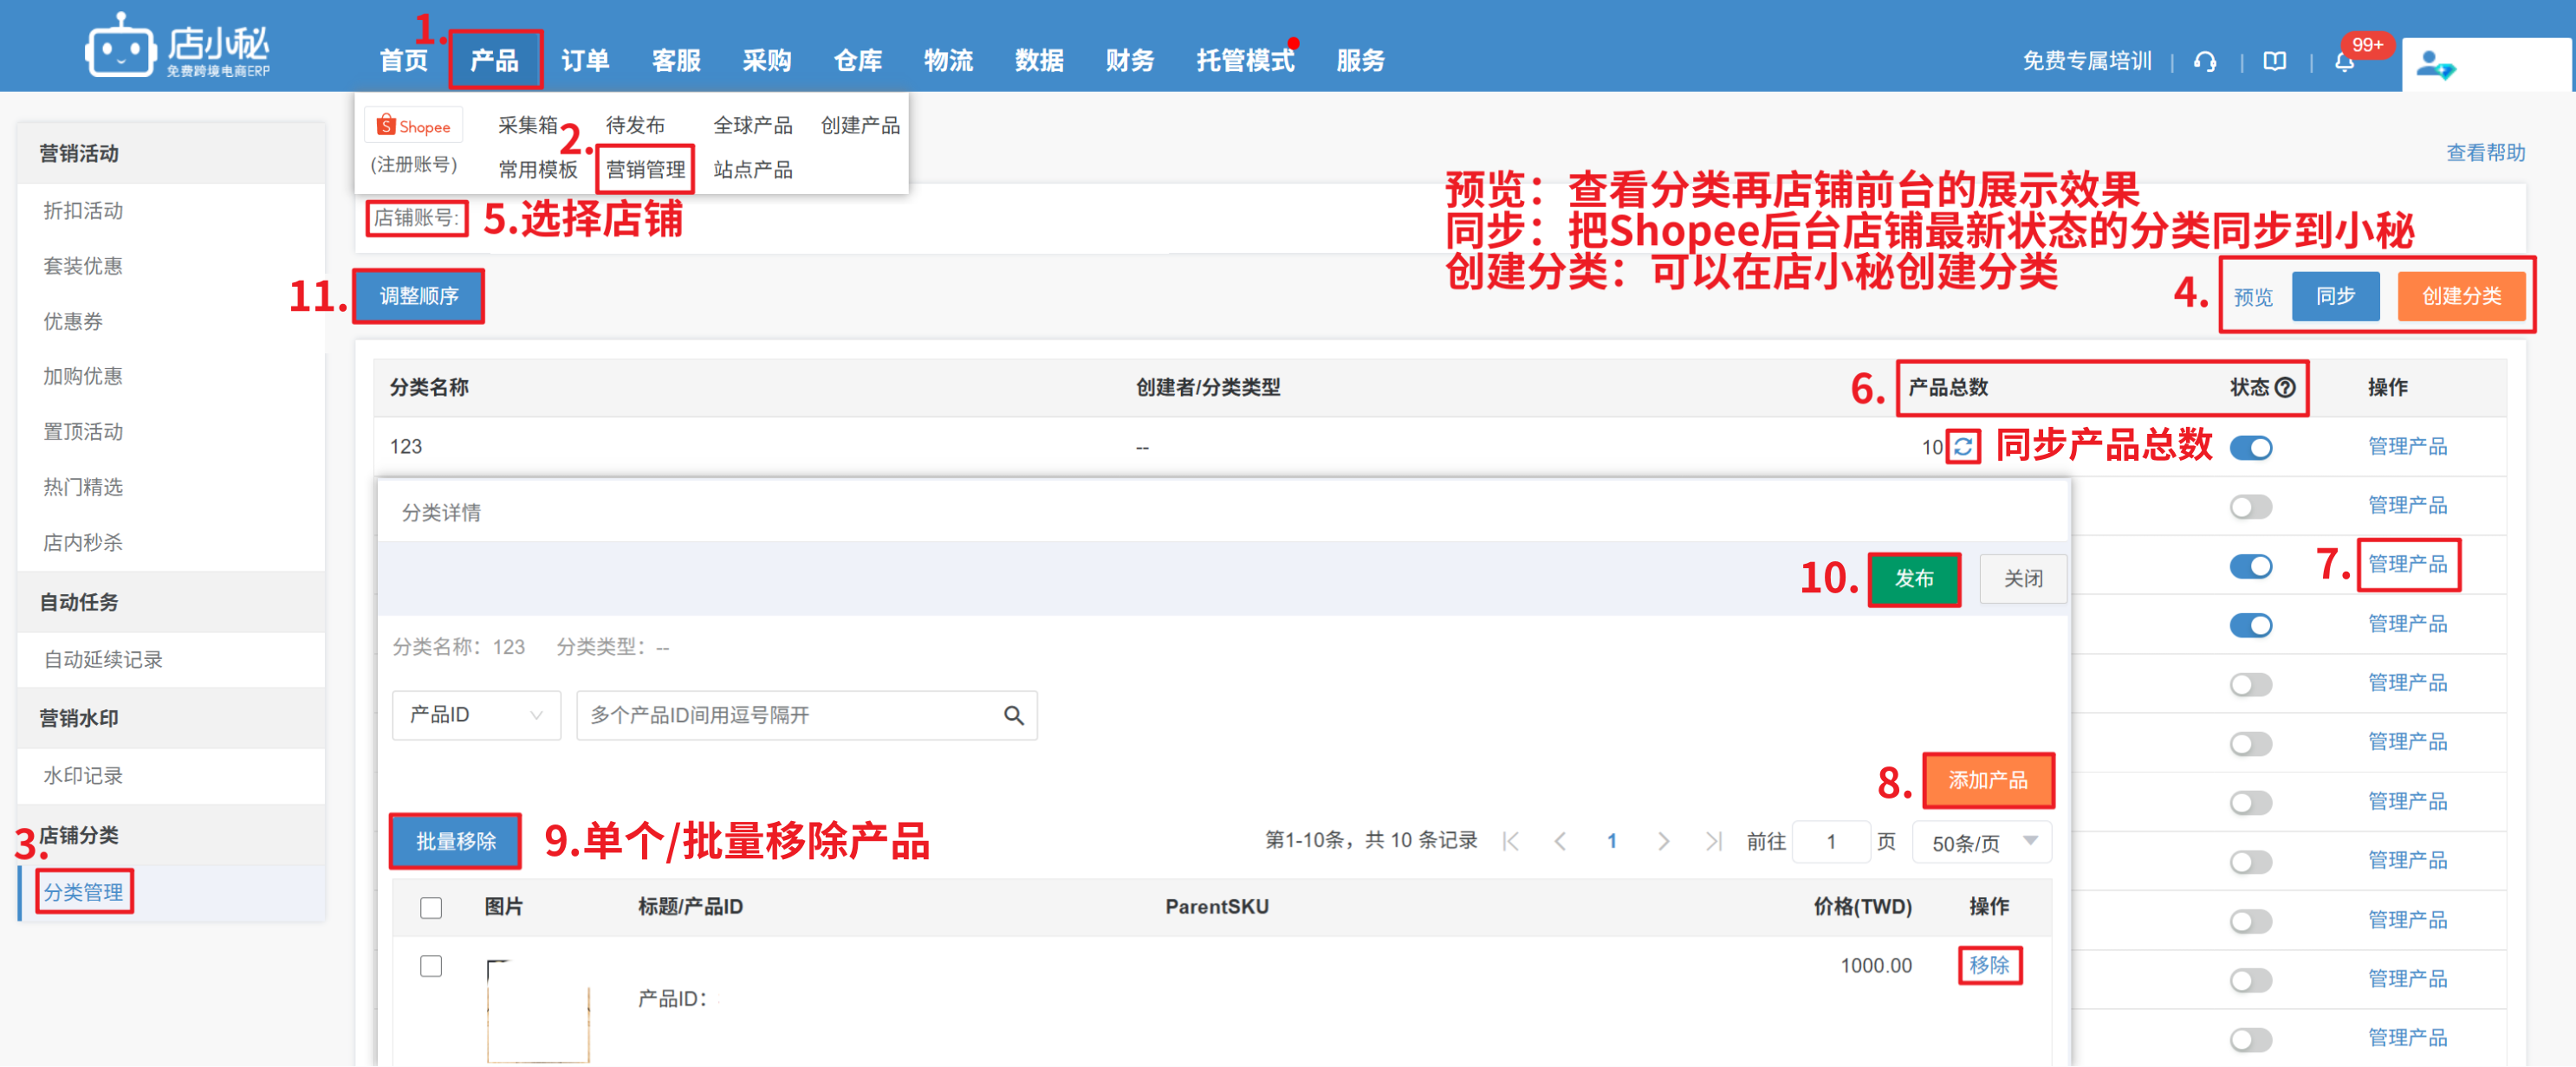Image resolution: width=2576 pixels, height=1067 pixels.
Task: Click the search magnifier icon
Action: coord(1013,715)
